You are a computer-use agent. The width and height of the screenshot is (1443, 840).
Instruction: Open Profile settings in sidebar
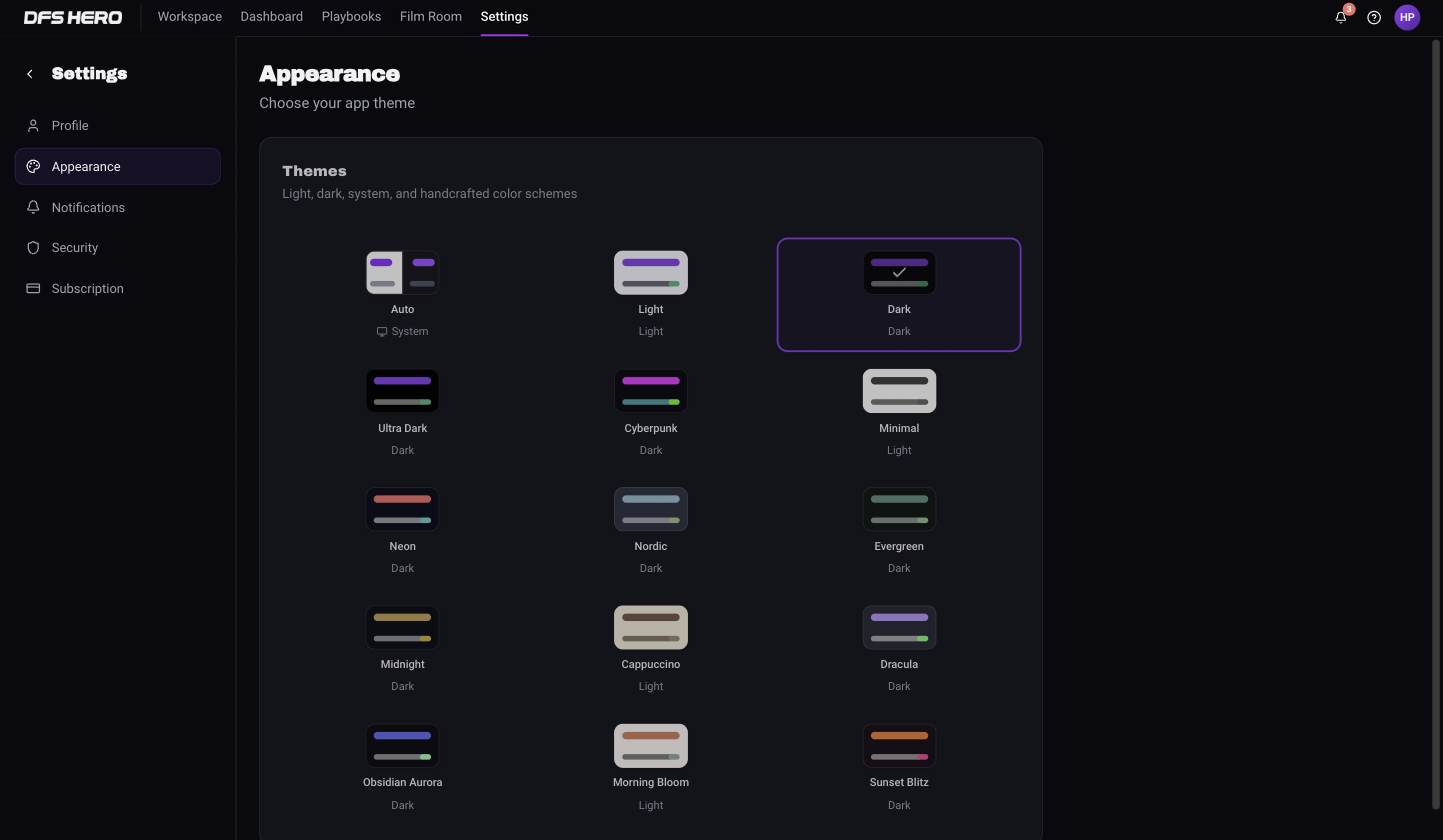pos(118,125)
